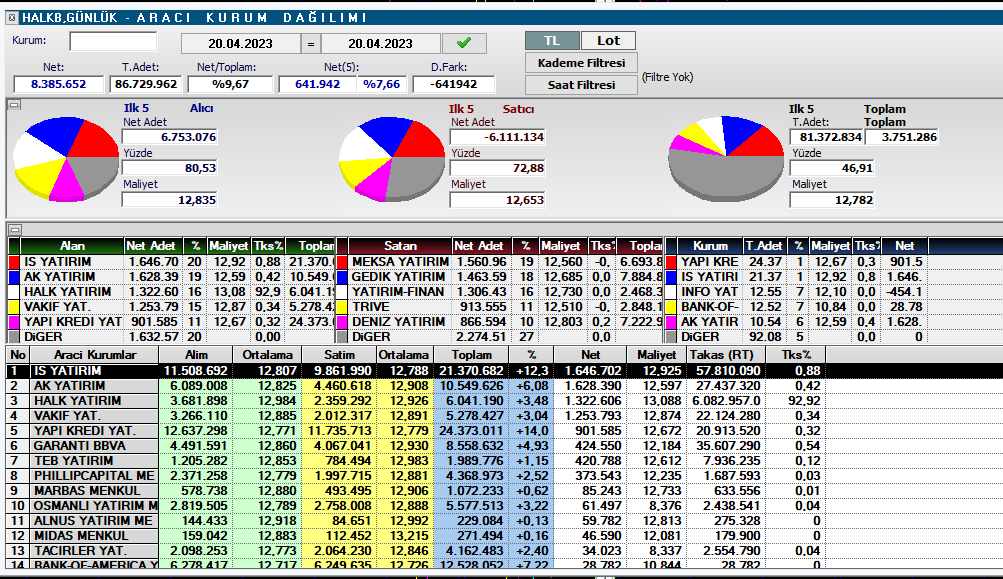
Task: Select PHILLIPCAPITAL ME row
Action: pos(416,476)
